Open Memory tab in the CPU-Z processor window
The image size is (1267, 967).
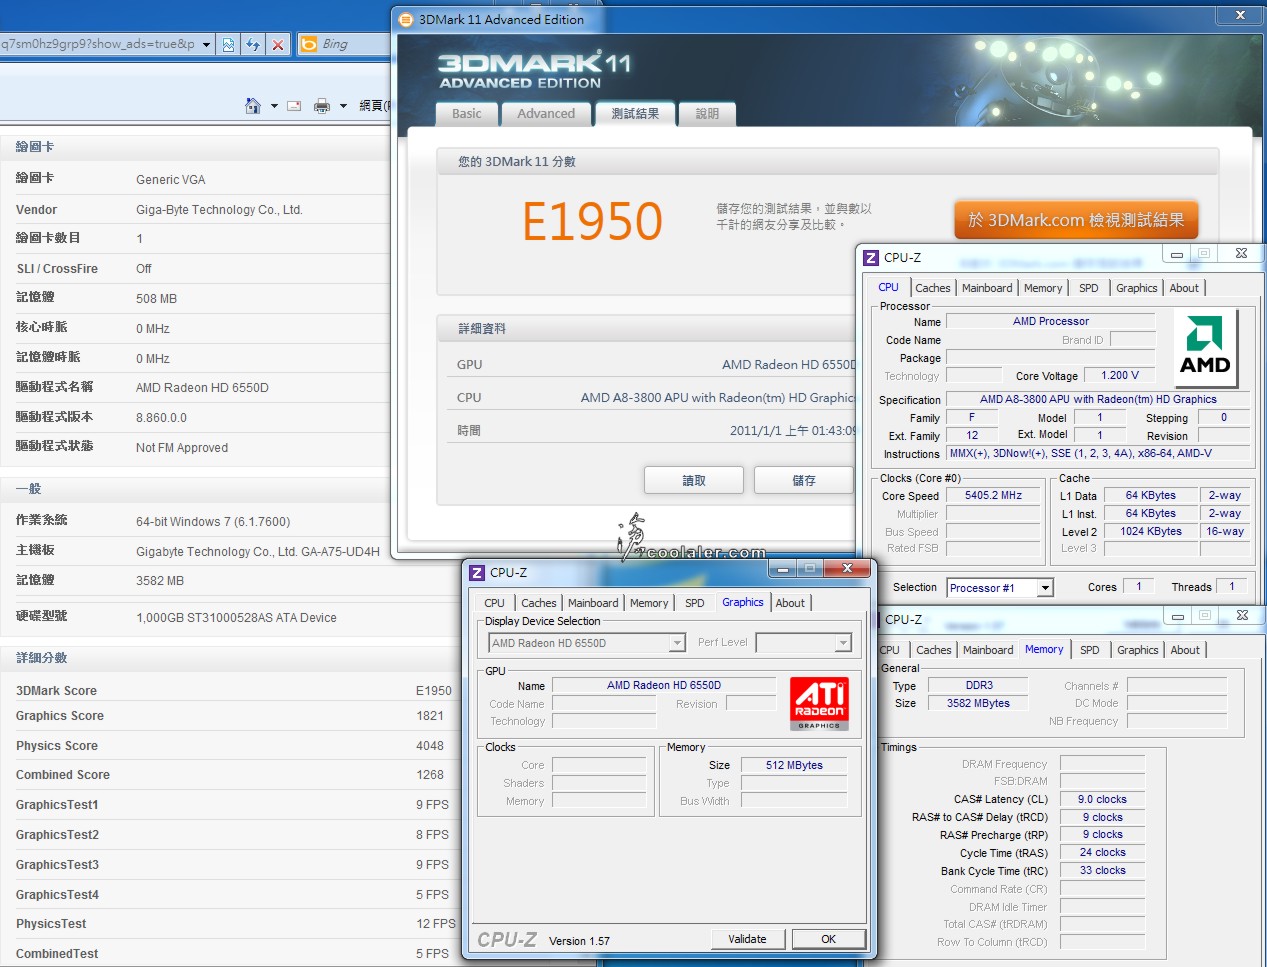(1043, 288)
